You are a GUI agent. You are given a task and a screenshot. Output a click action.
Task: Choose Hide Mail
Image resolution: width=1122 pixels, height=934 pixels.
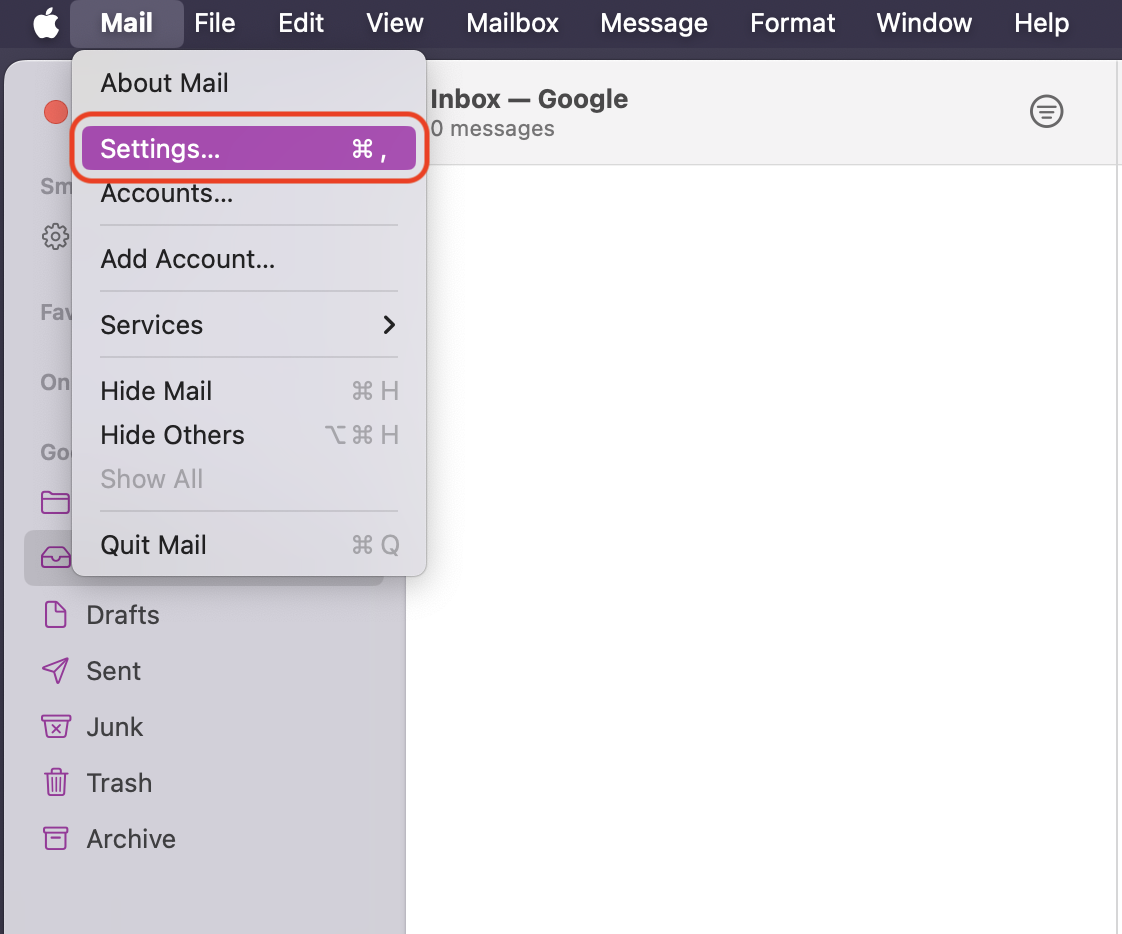[x=249, y=391]
